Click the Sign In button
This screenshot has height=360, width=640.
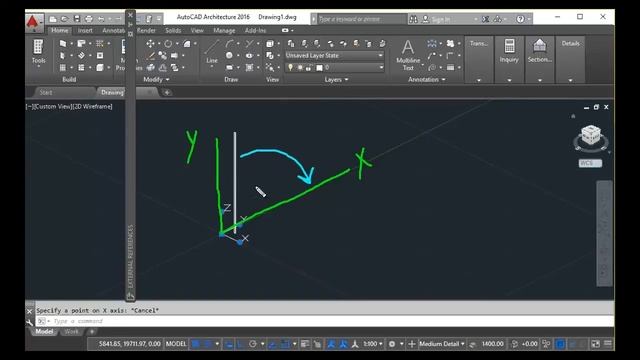[441, 19]
